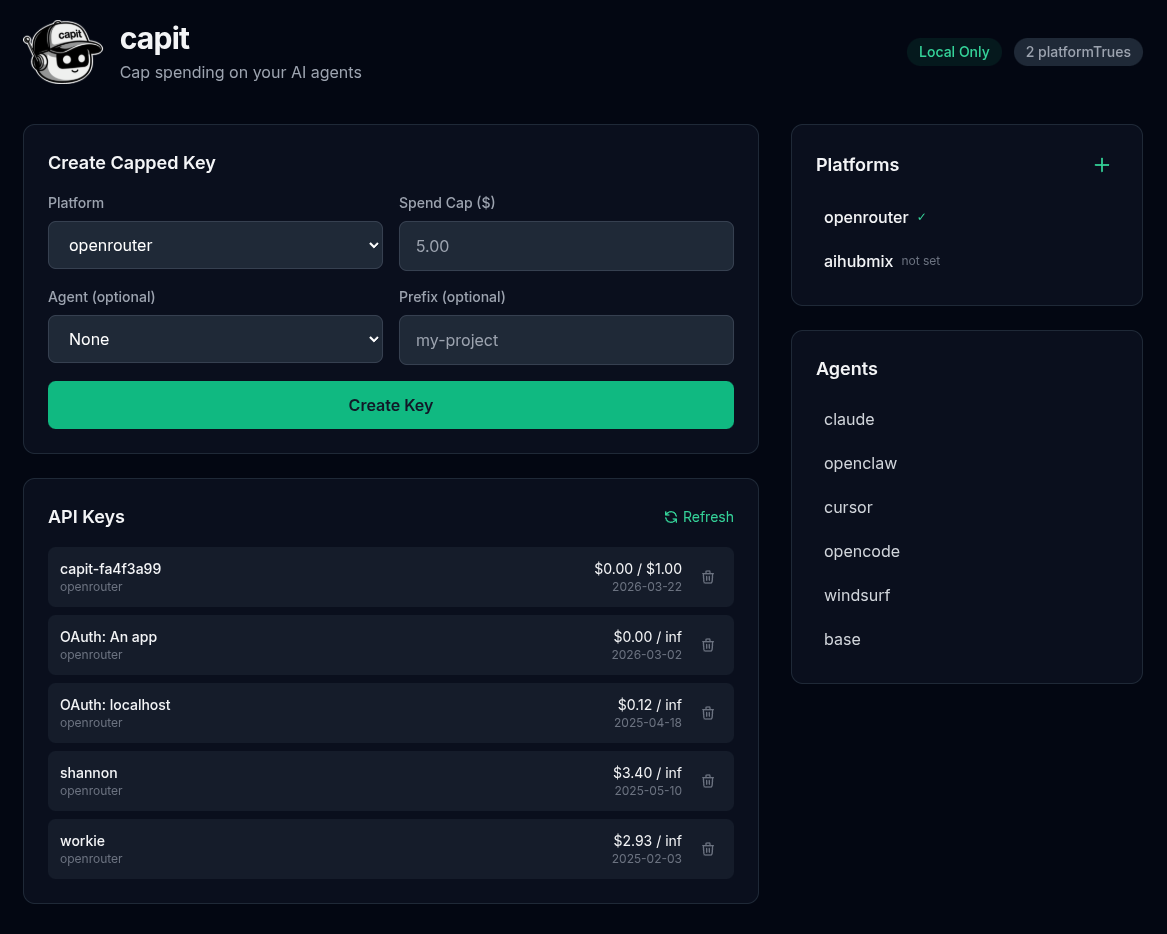Add a new platform with plus icon

pos(1102,165)
